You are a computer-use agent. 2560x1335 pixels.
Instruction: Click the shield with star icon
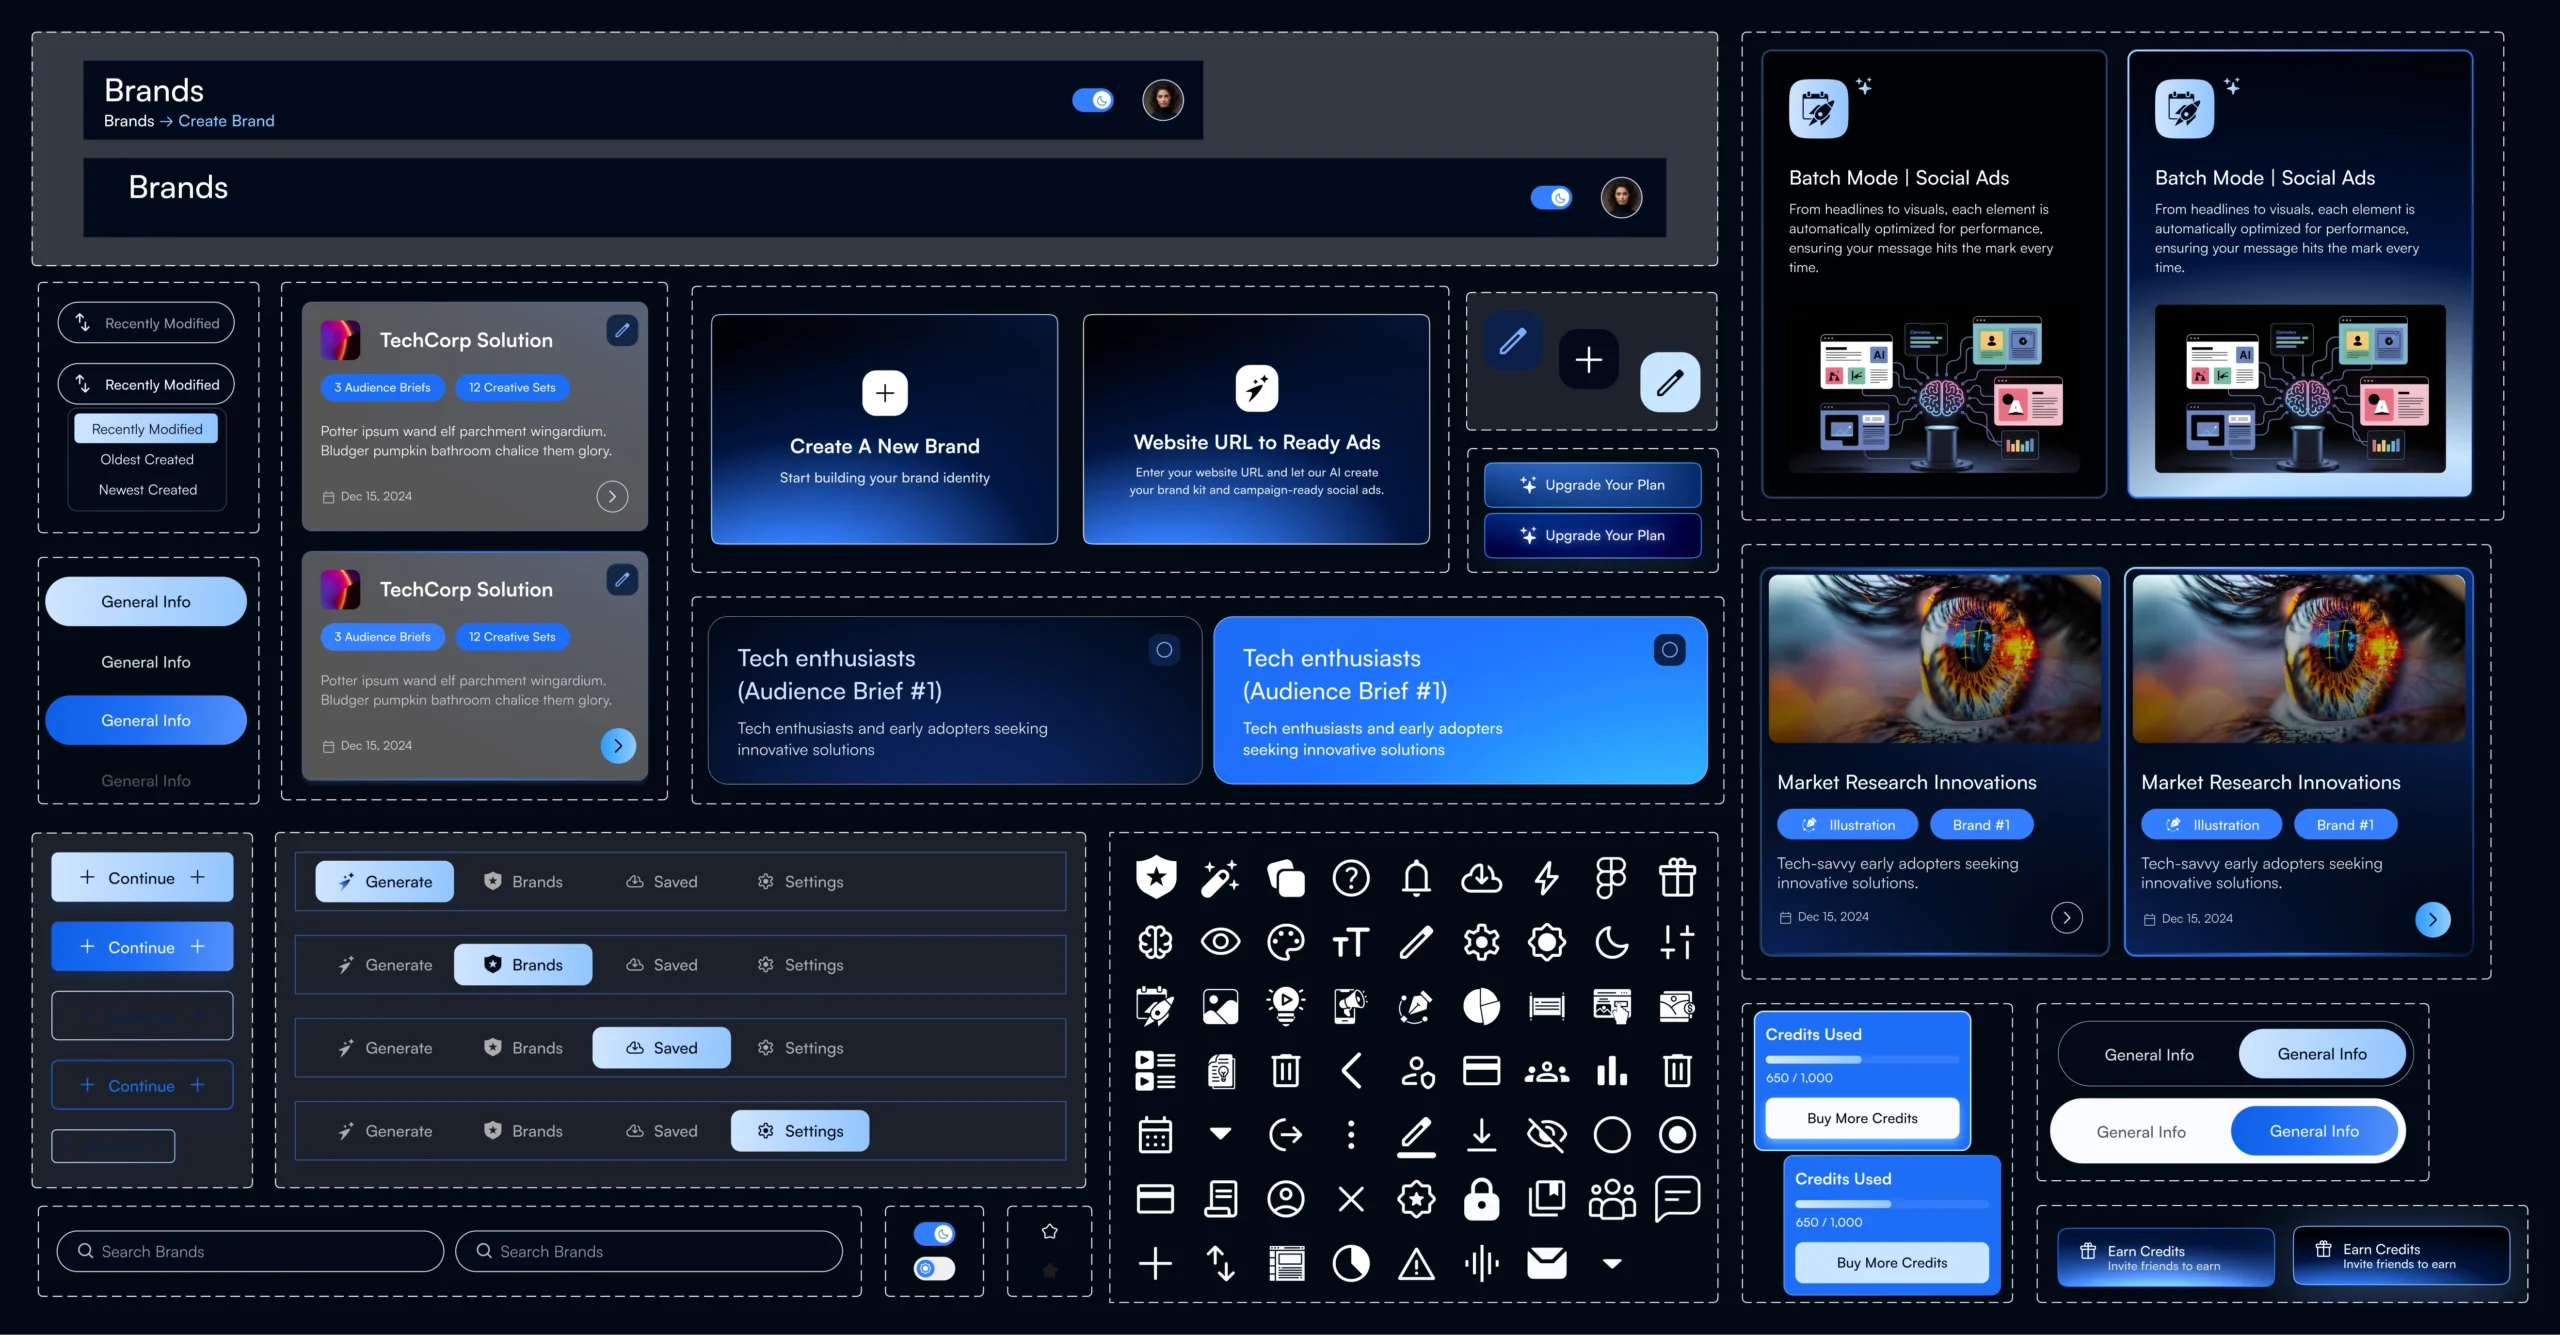click(x=1155, y=878)
